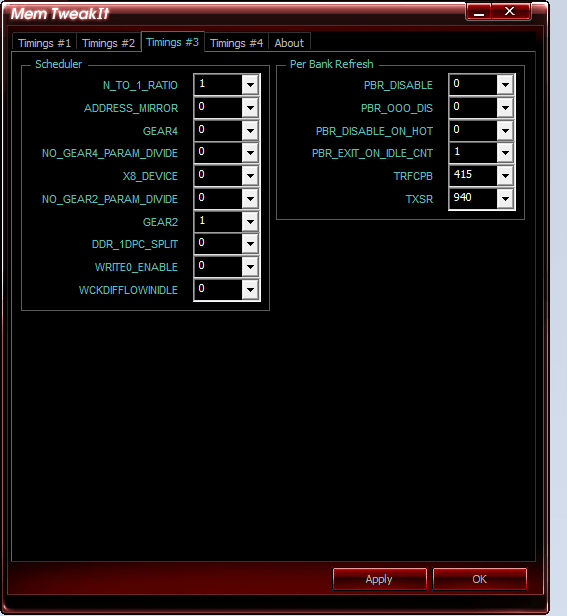Viewport: 567px width, 616px height.
Task: Click the Apply button
Action: point(380,579)
